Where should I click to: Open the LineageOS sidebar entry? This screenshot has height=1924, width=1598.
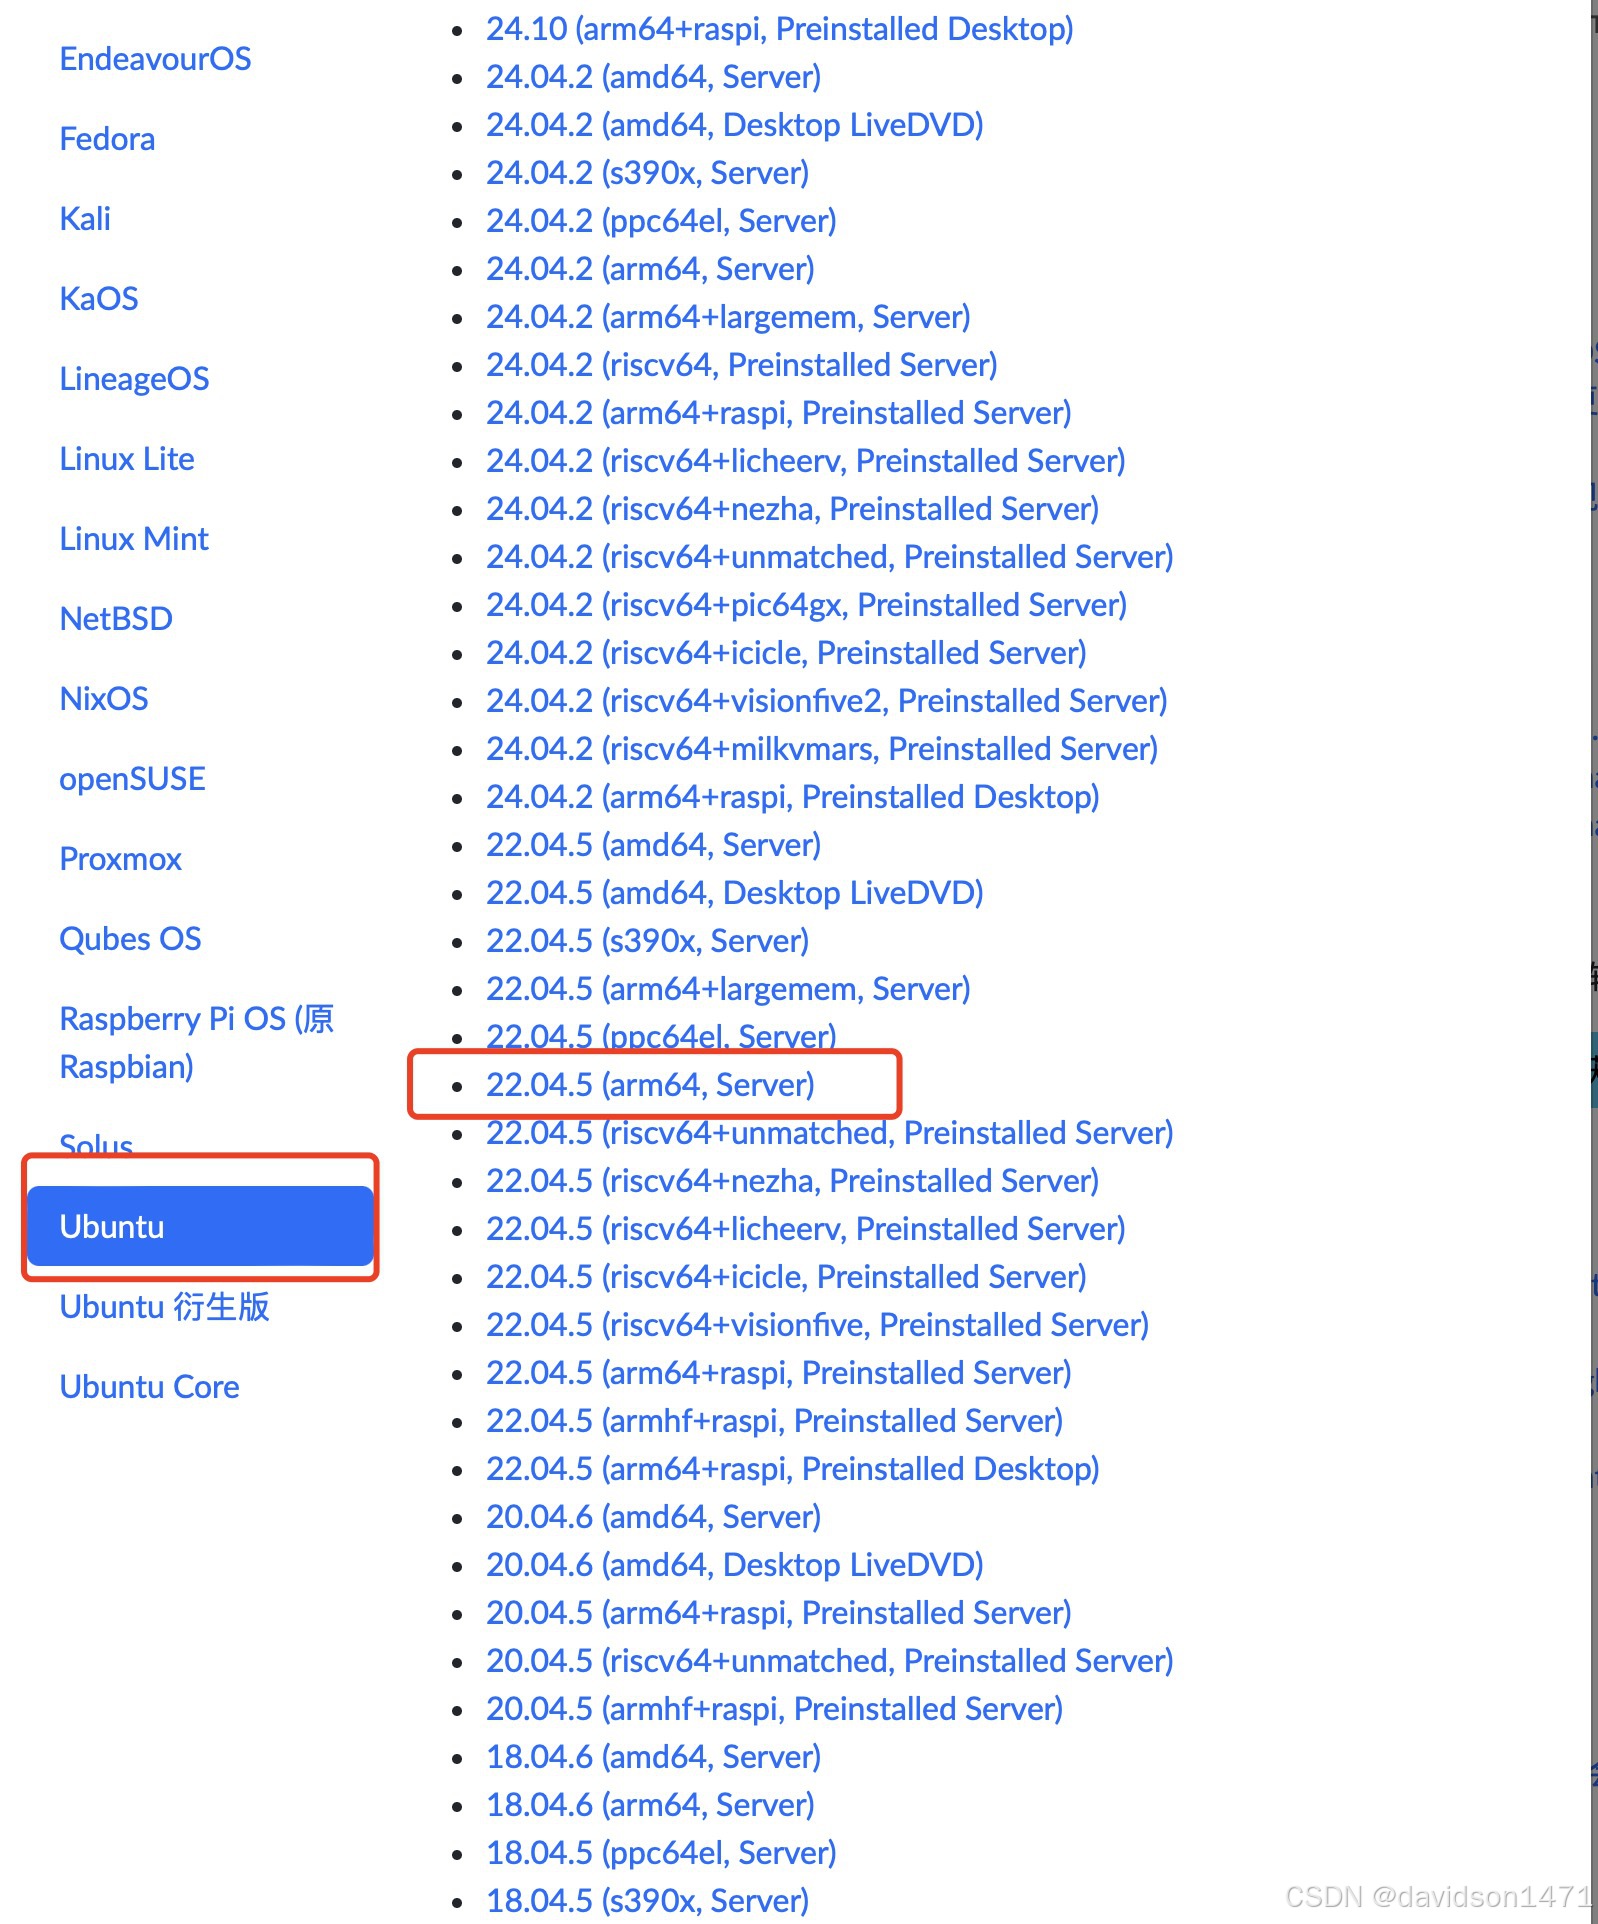(134, 379)
